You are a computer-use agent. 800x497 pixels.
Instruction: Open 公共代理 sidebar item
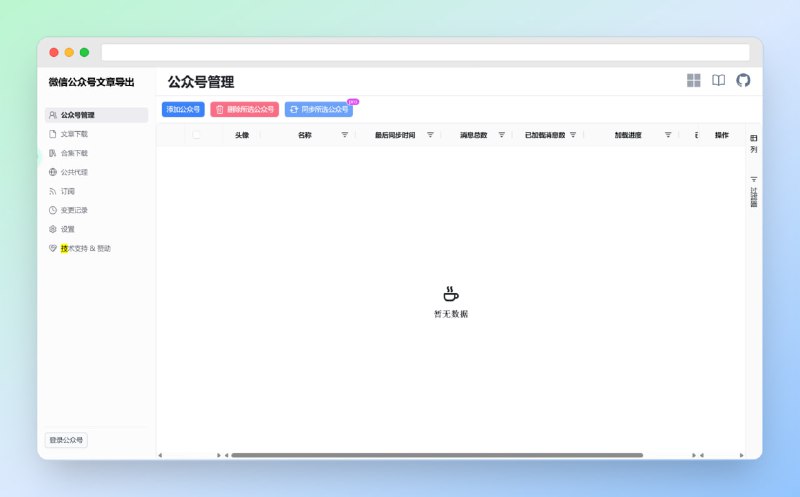click(96, 172)
